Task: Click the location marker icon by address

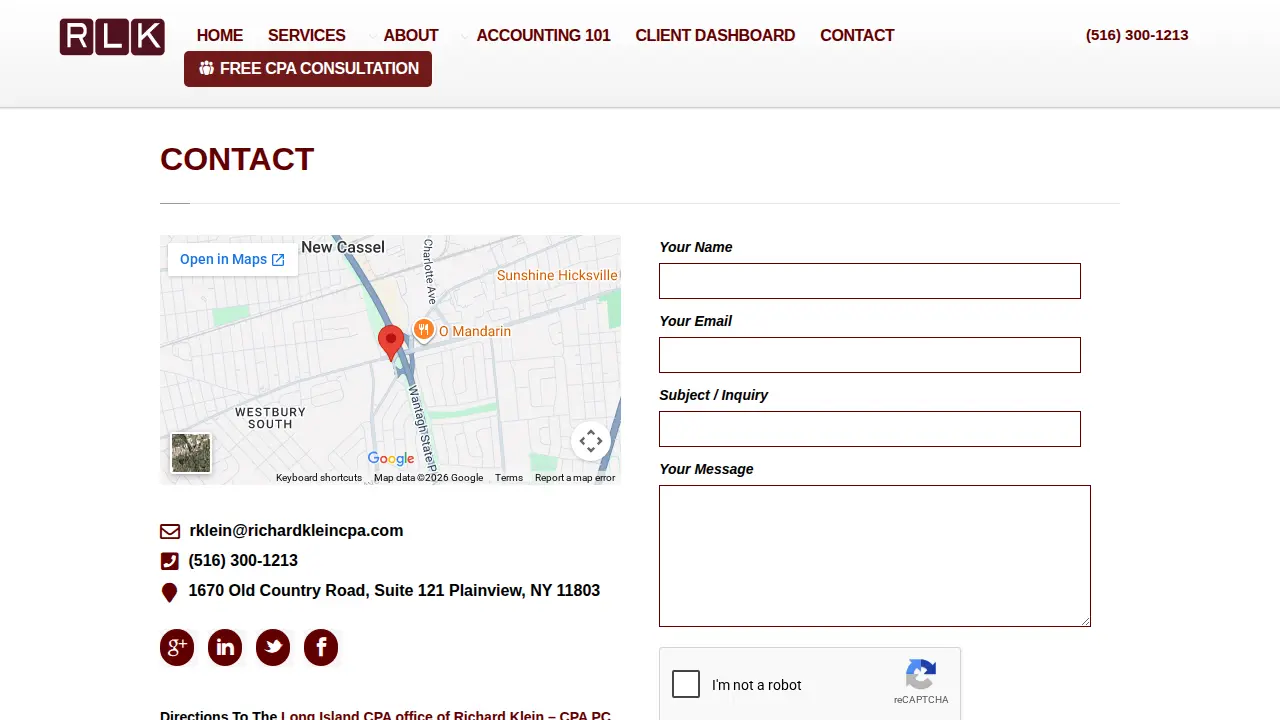Action: (x=169, y=592)
